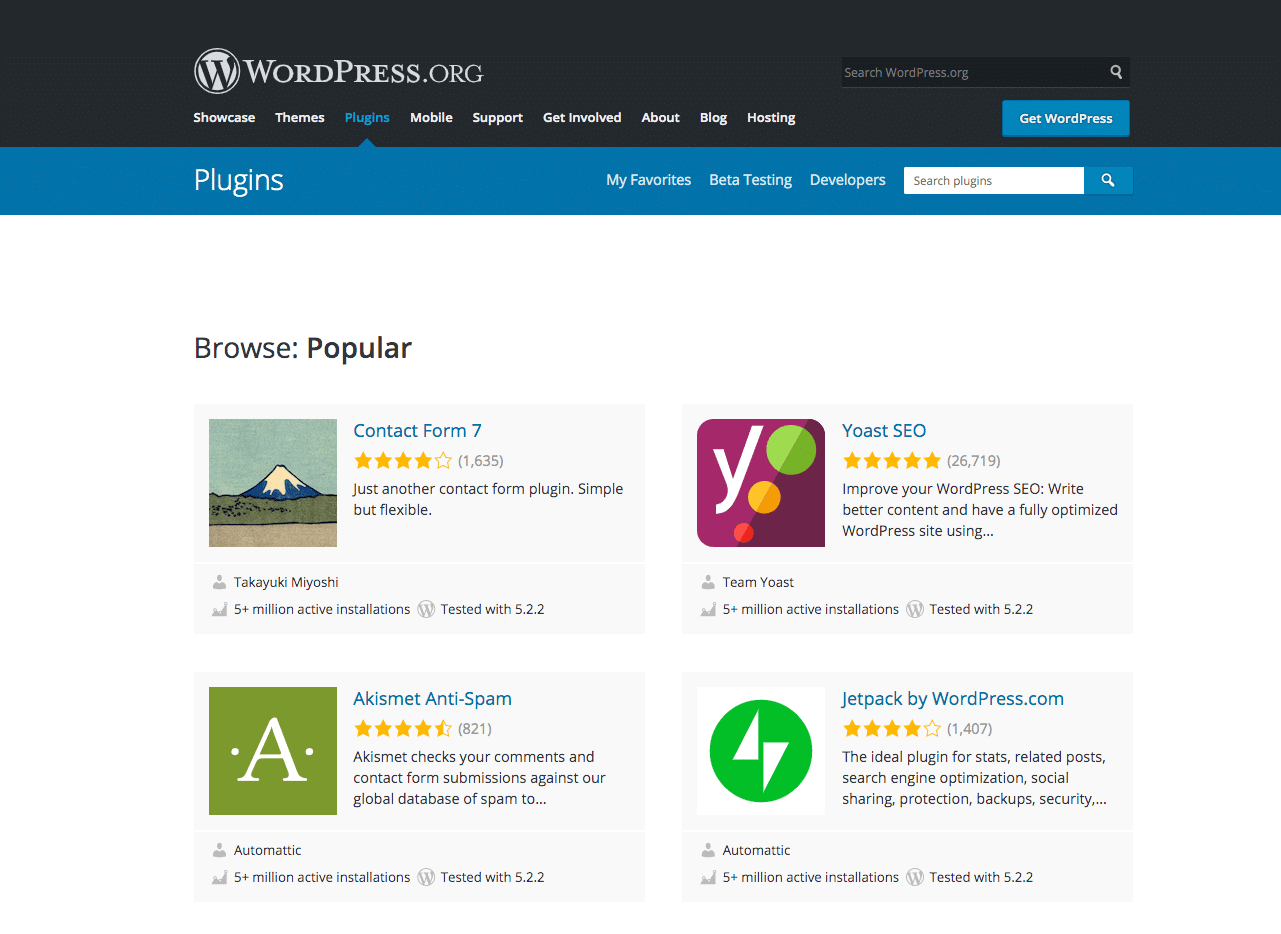1281x934 pixels.
Task: Click the Jetpack green lightning logo
Action: [x=760, y=751]
